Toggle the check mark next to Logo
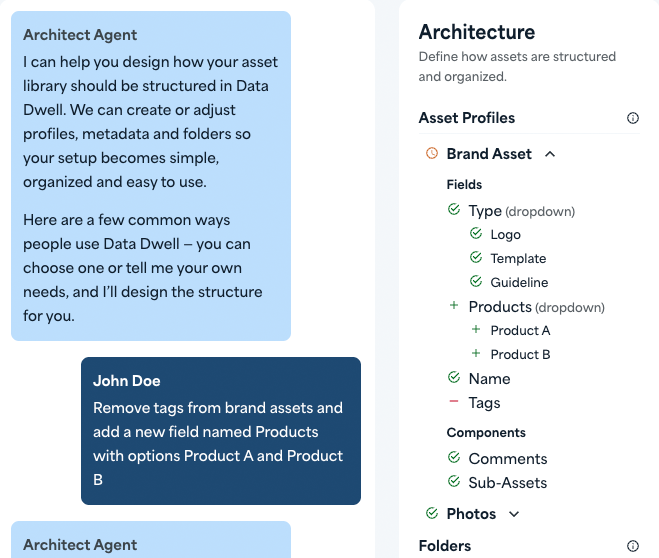This screenshot has width=659, height=558. [476, 234]
